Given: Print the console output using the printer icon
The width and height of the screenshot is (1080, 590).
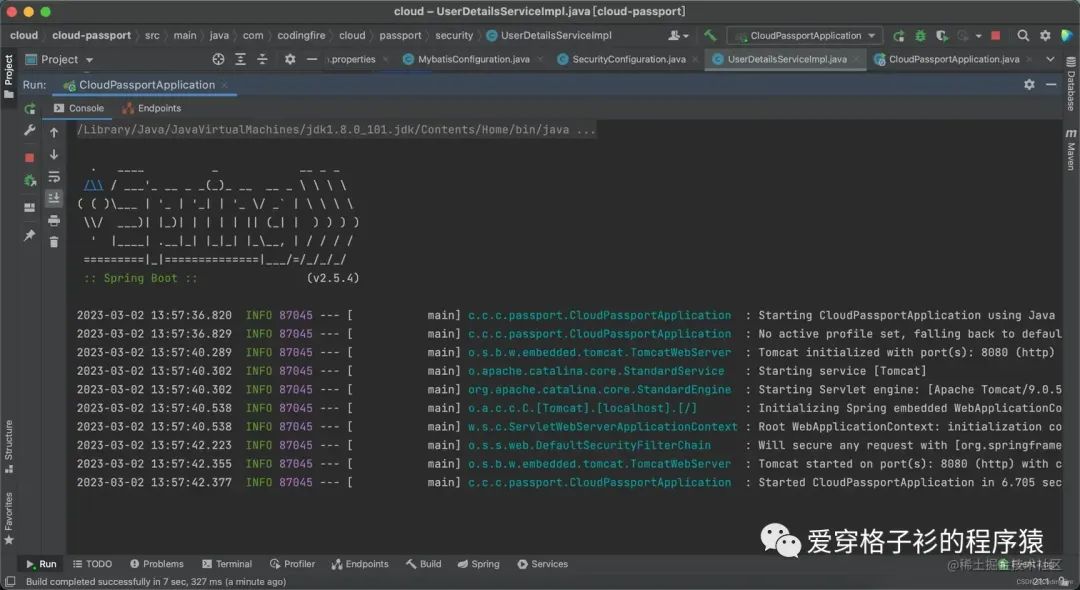Looking at the screenshot, I should [54, 219].
